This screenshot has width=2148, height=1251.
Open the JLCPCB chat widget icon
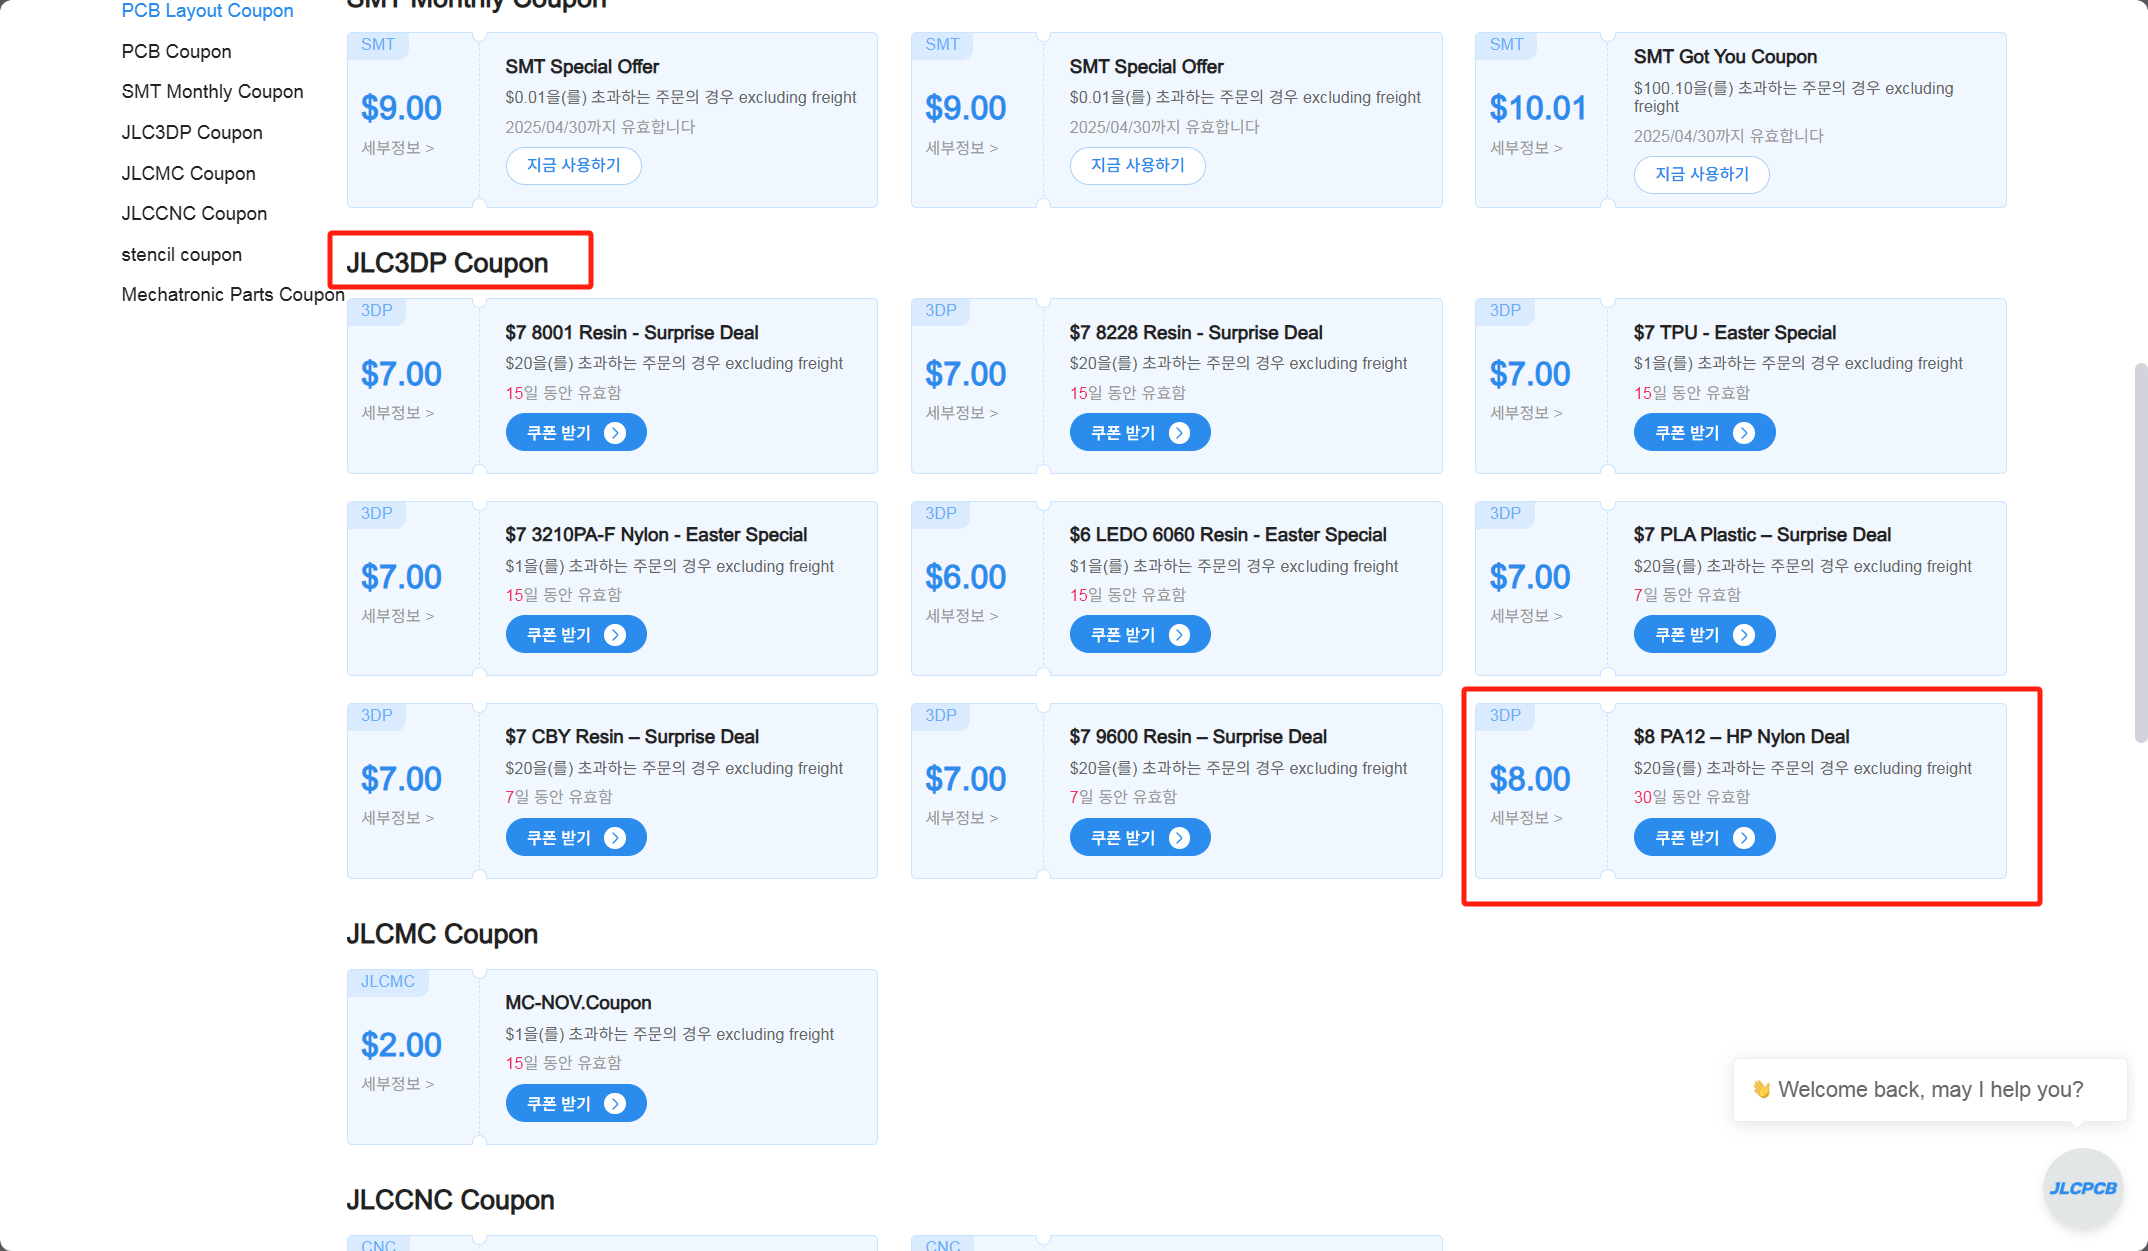[2083, 1188]
